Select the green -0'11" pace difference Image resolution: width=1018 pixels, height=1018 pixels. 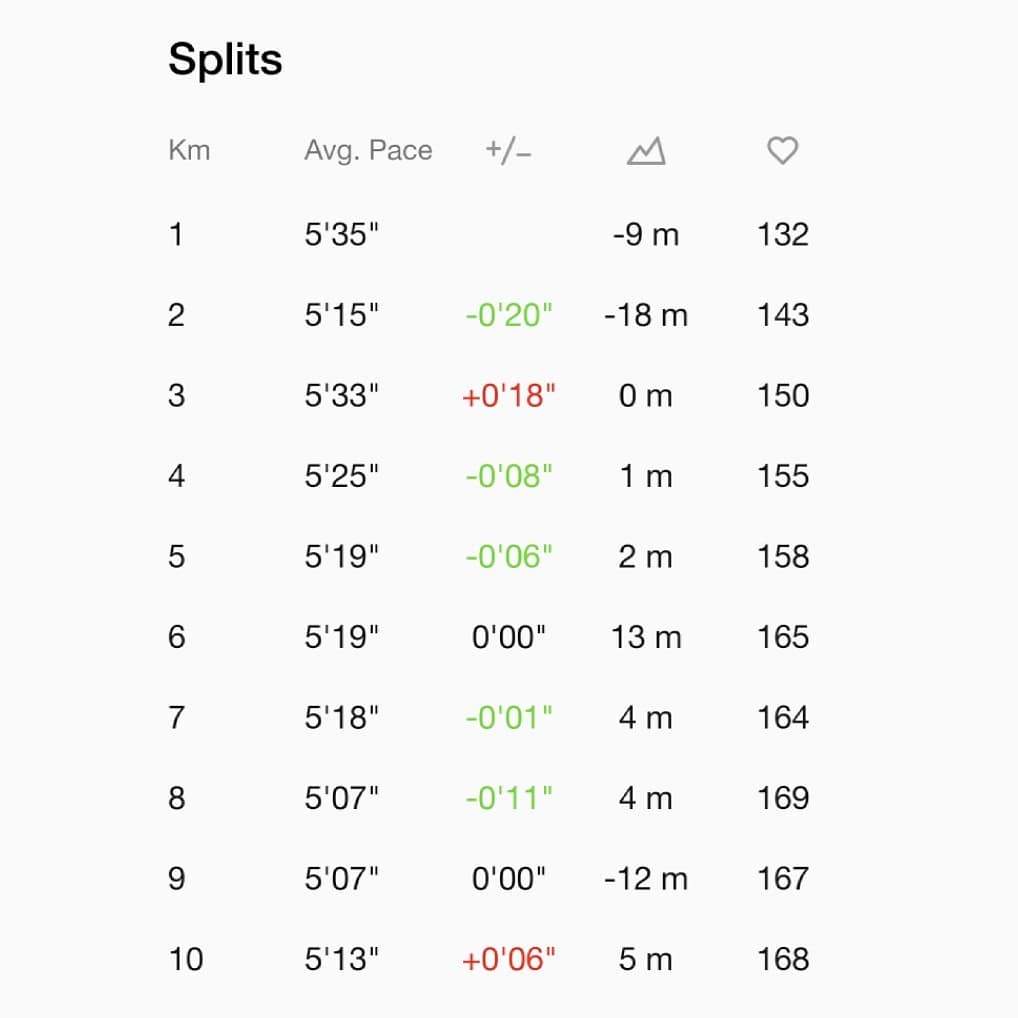(x=508, y=798)
